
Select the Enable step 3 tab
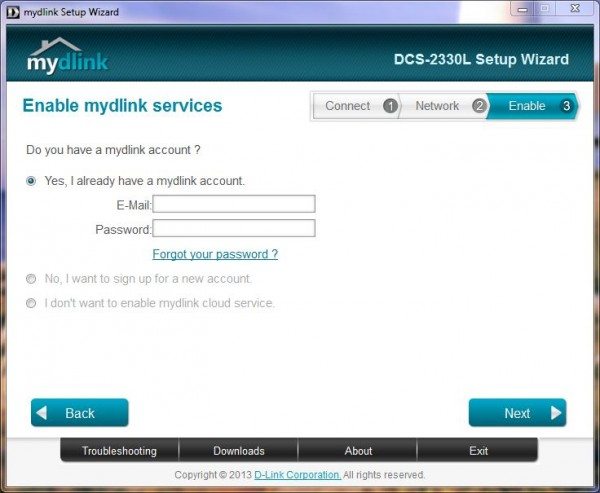[533, 106]
